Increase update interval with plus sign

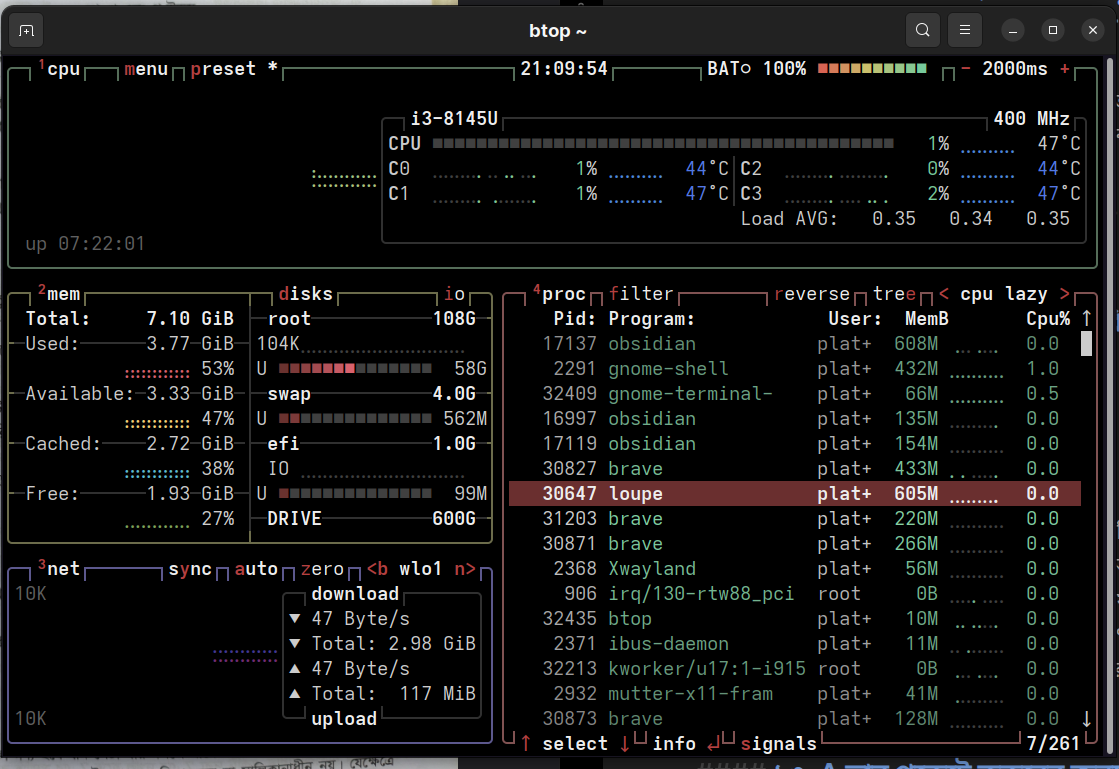pyautogui.click(x=1064, y=69)
